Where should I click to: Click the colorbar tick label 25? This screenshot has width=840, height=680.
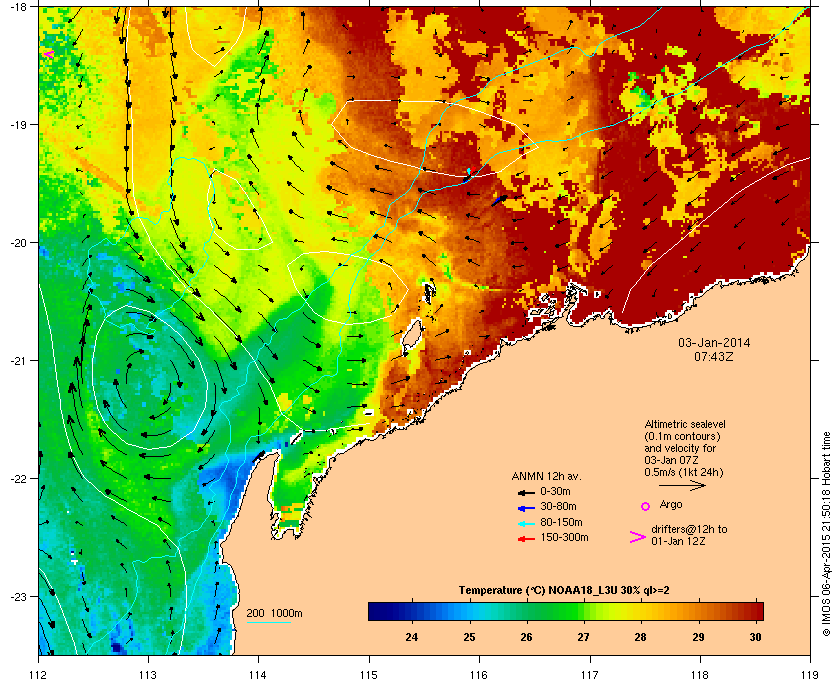click(x=469, y=637)
